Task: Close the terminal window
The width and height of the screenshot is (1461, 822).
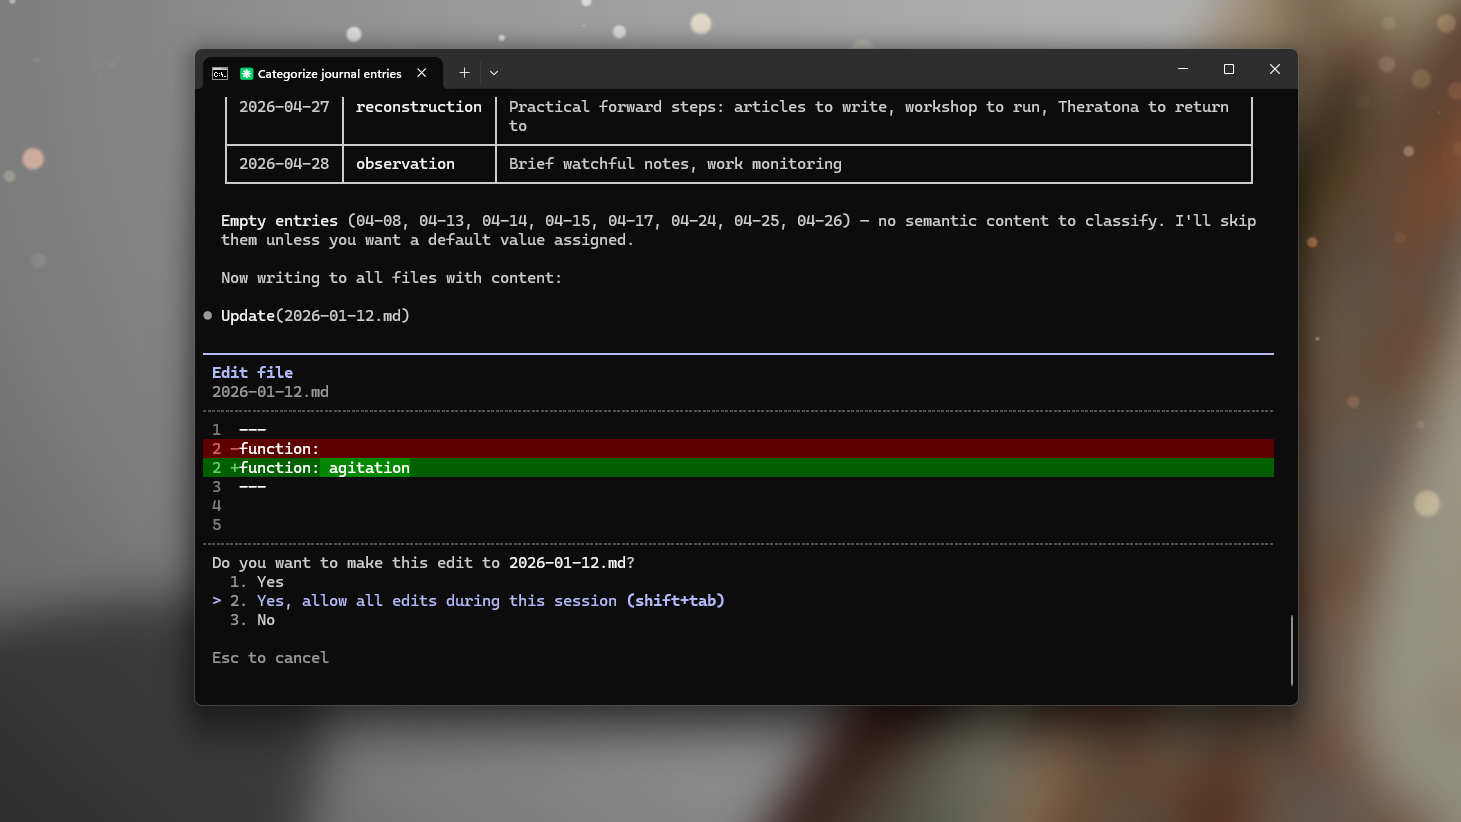Action: 1275,69
